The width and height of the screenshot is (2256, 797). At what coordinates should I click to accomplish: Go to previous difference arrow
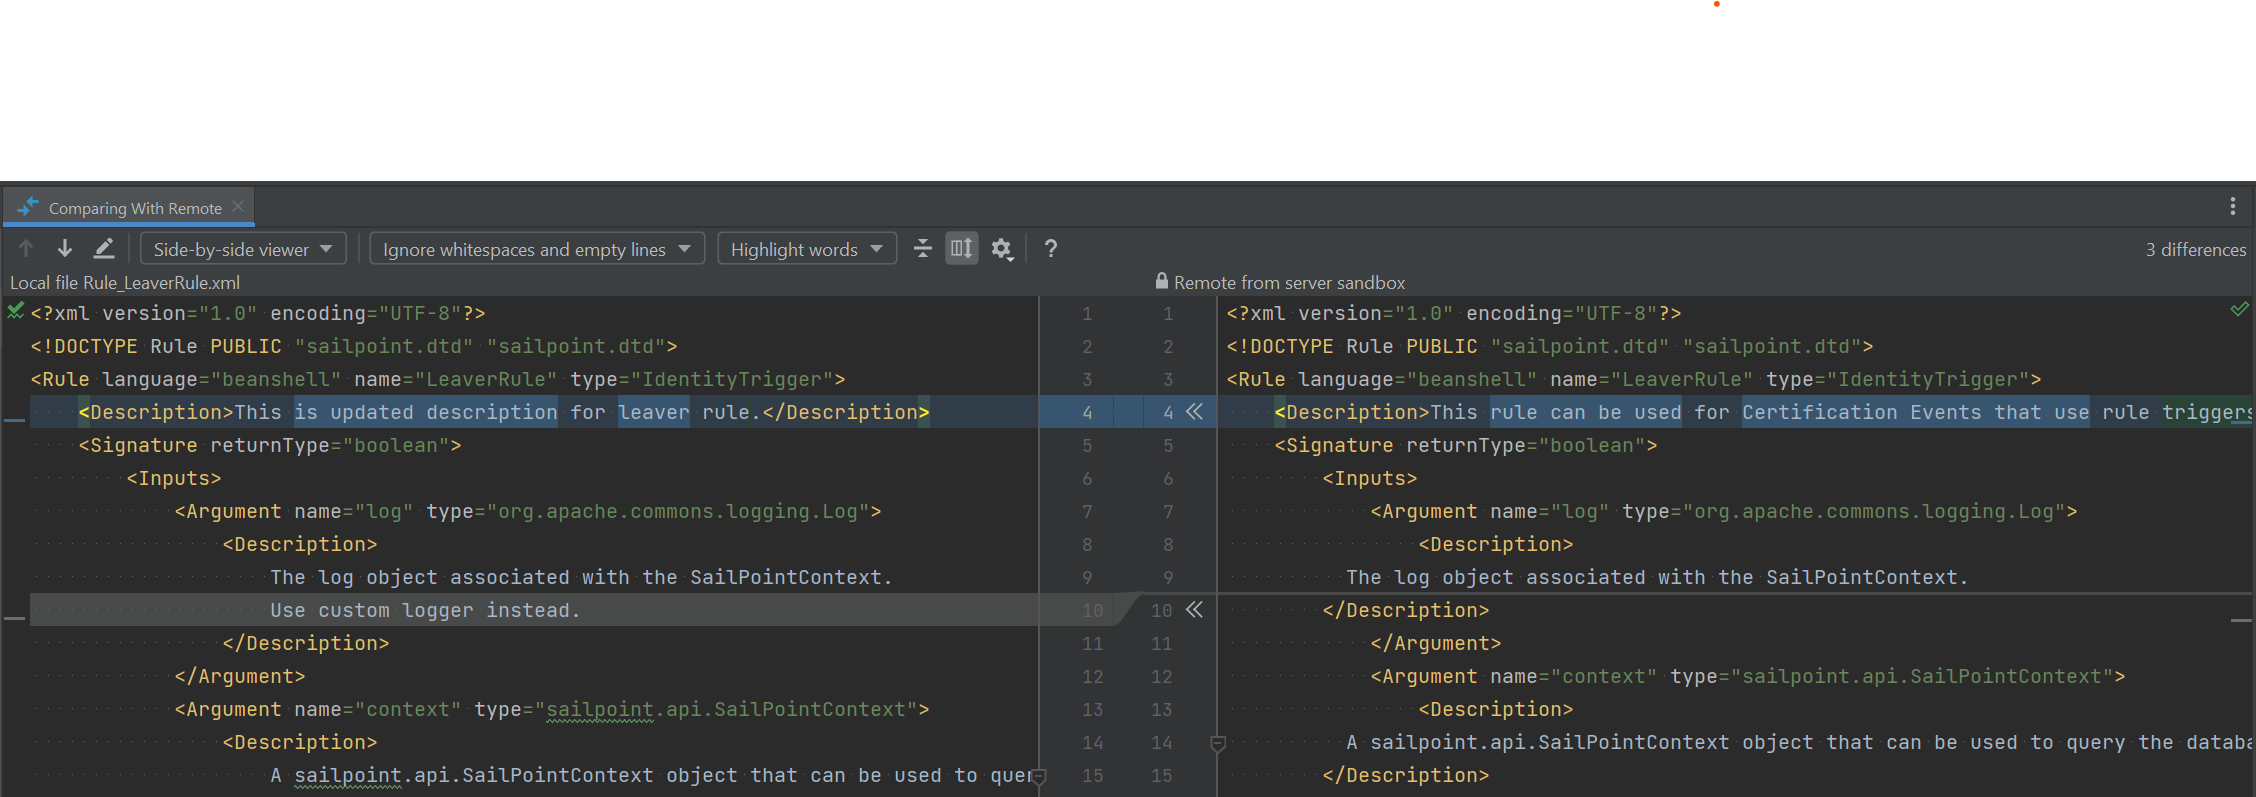coord(26,249)
